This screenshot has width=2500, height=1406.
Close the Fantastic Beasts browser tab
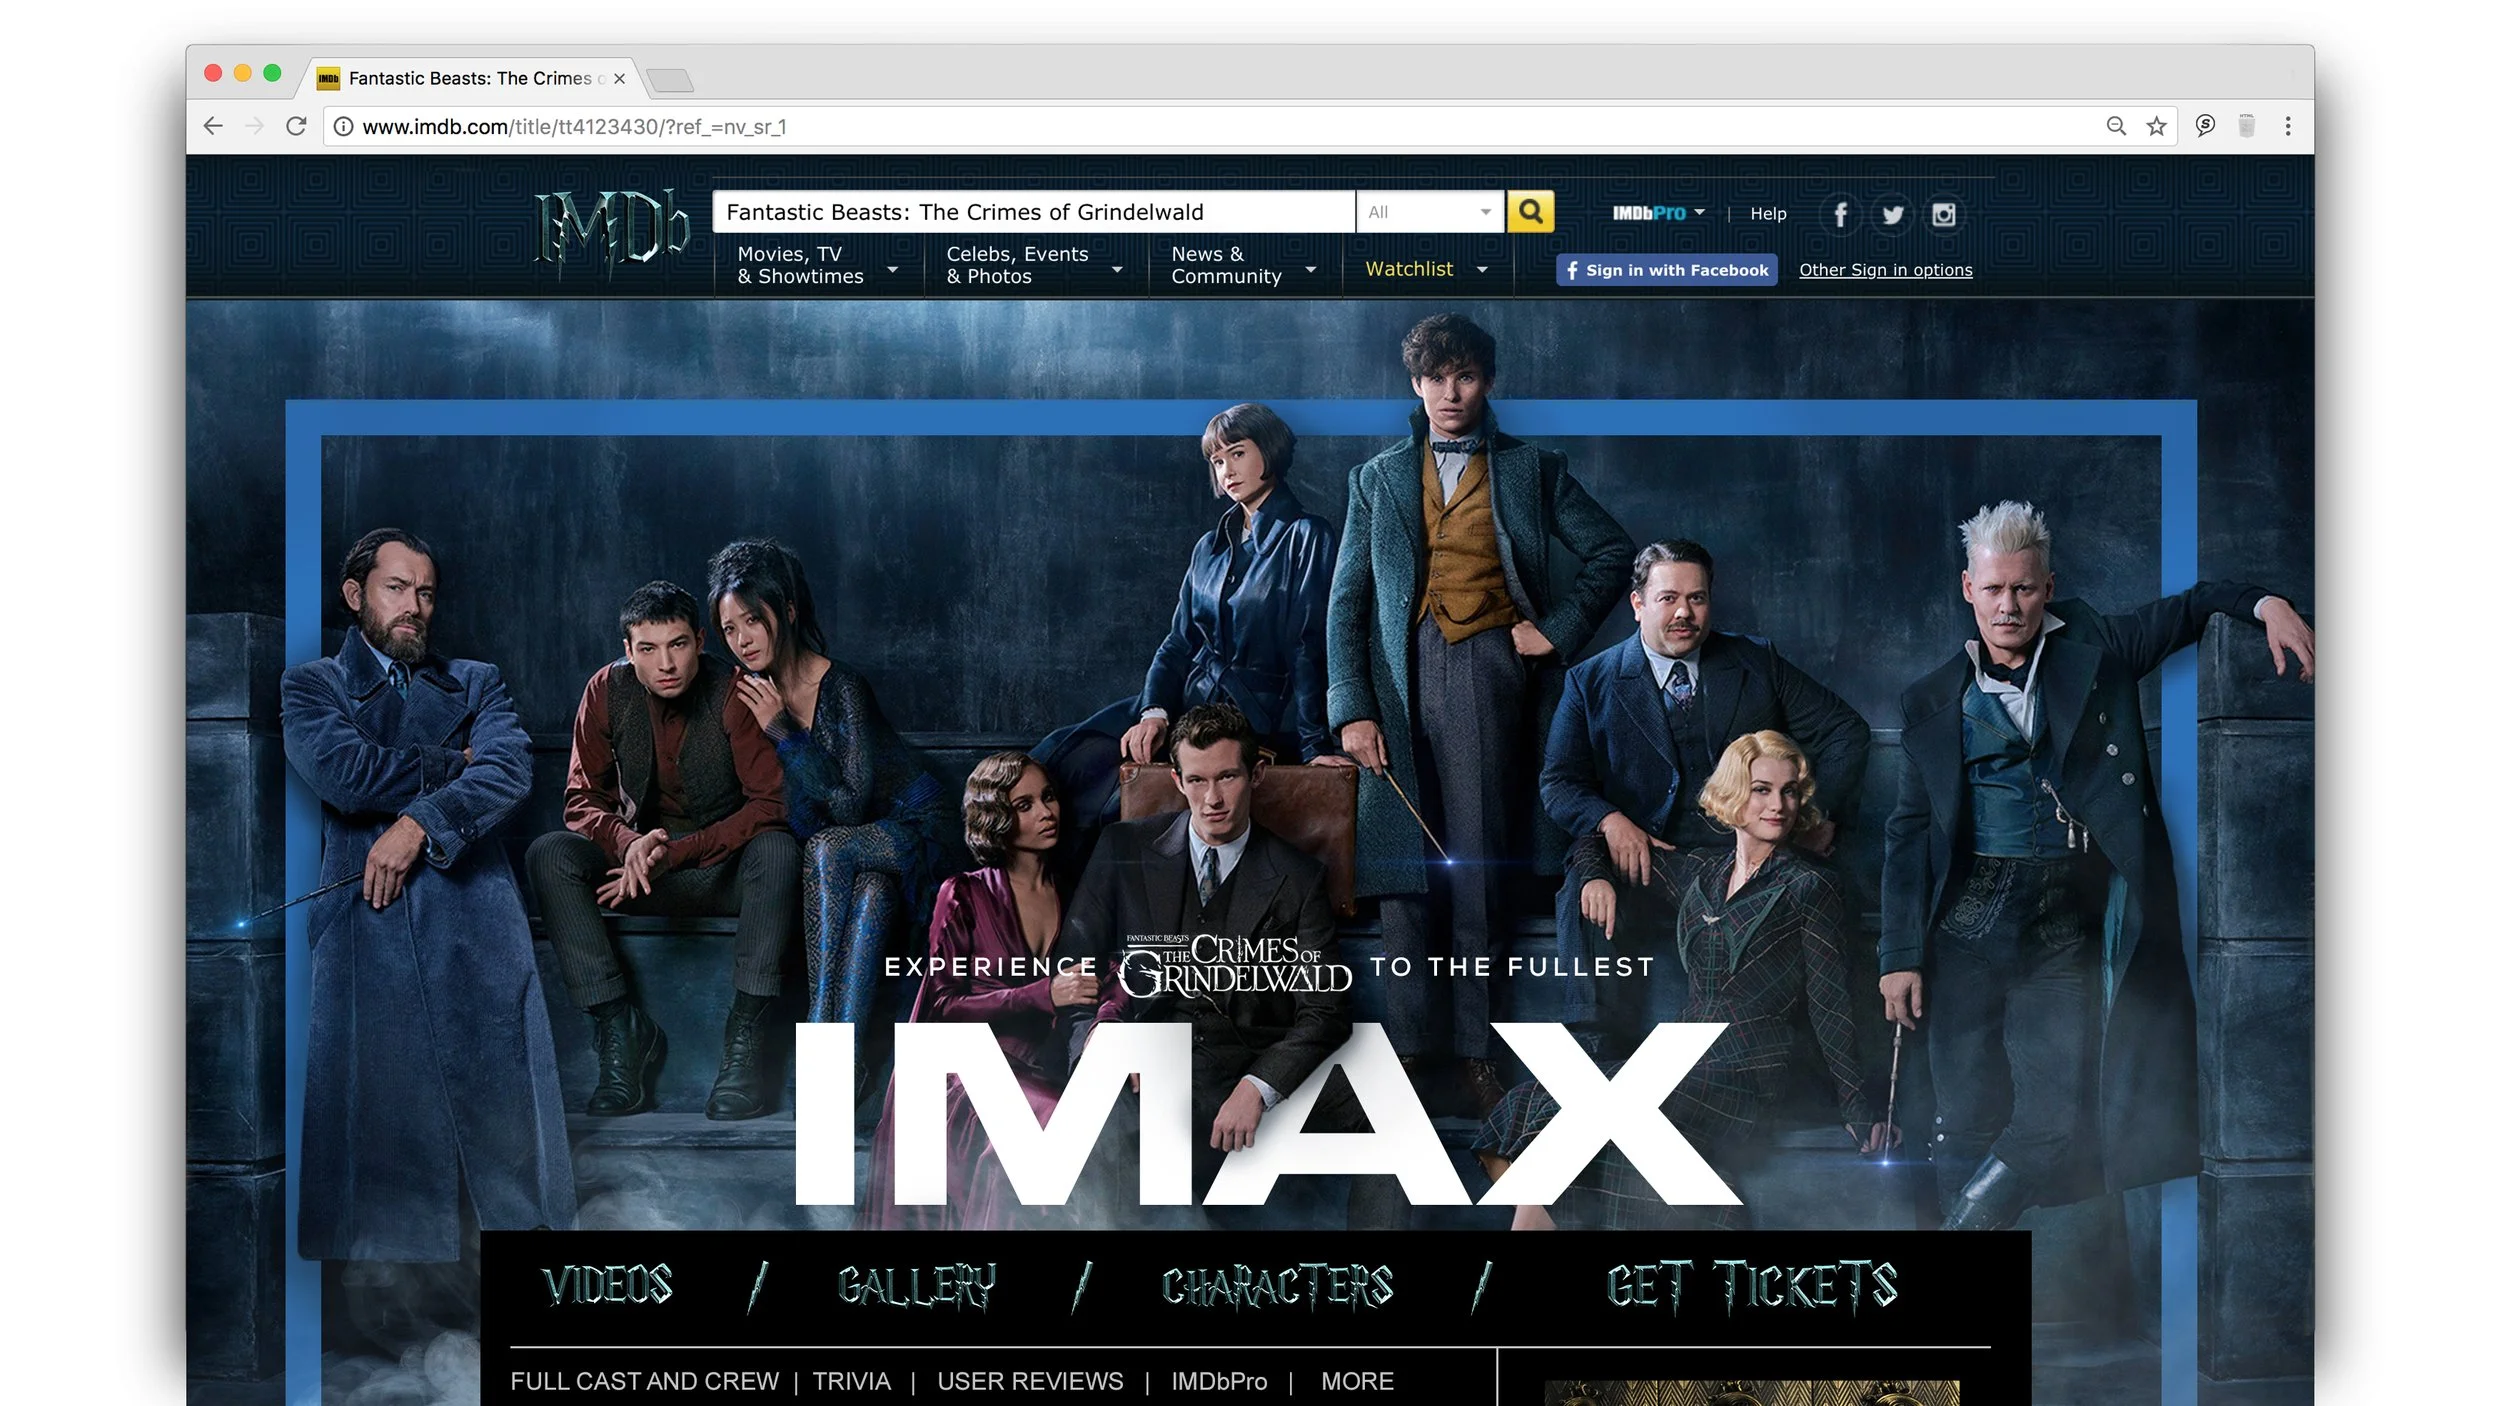(x=619, y=78)
